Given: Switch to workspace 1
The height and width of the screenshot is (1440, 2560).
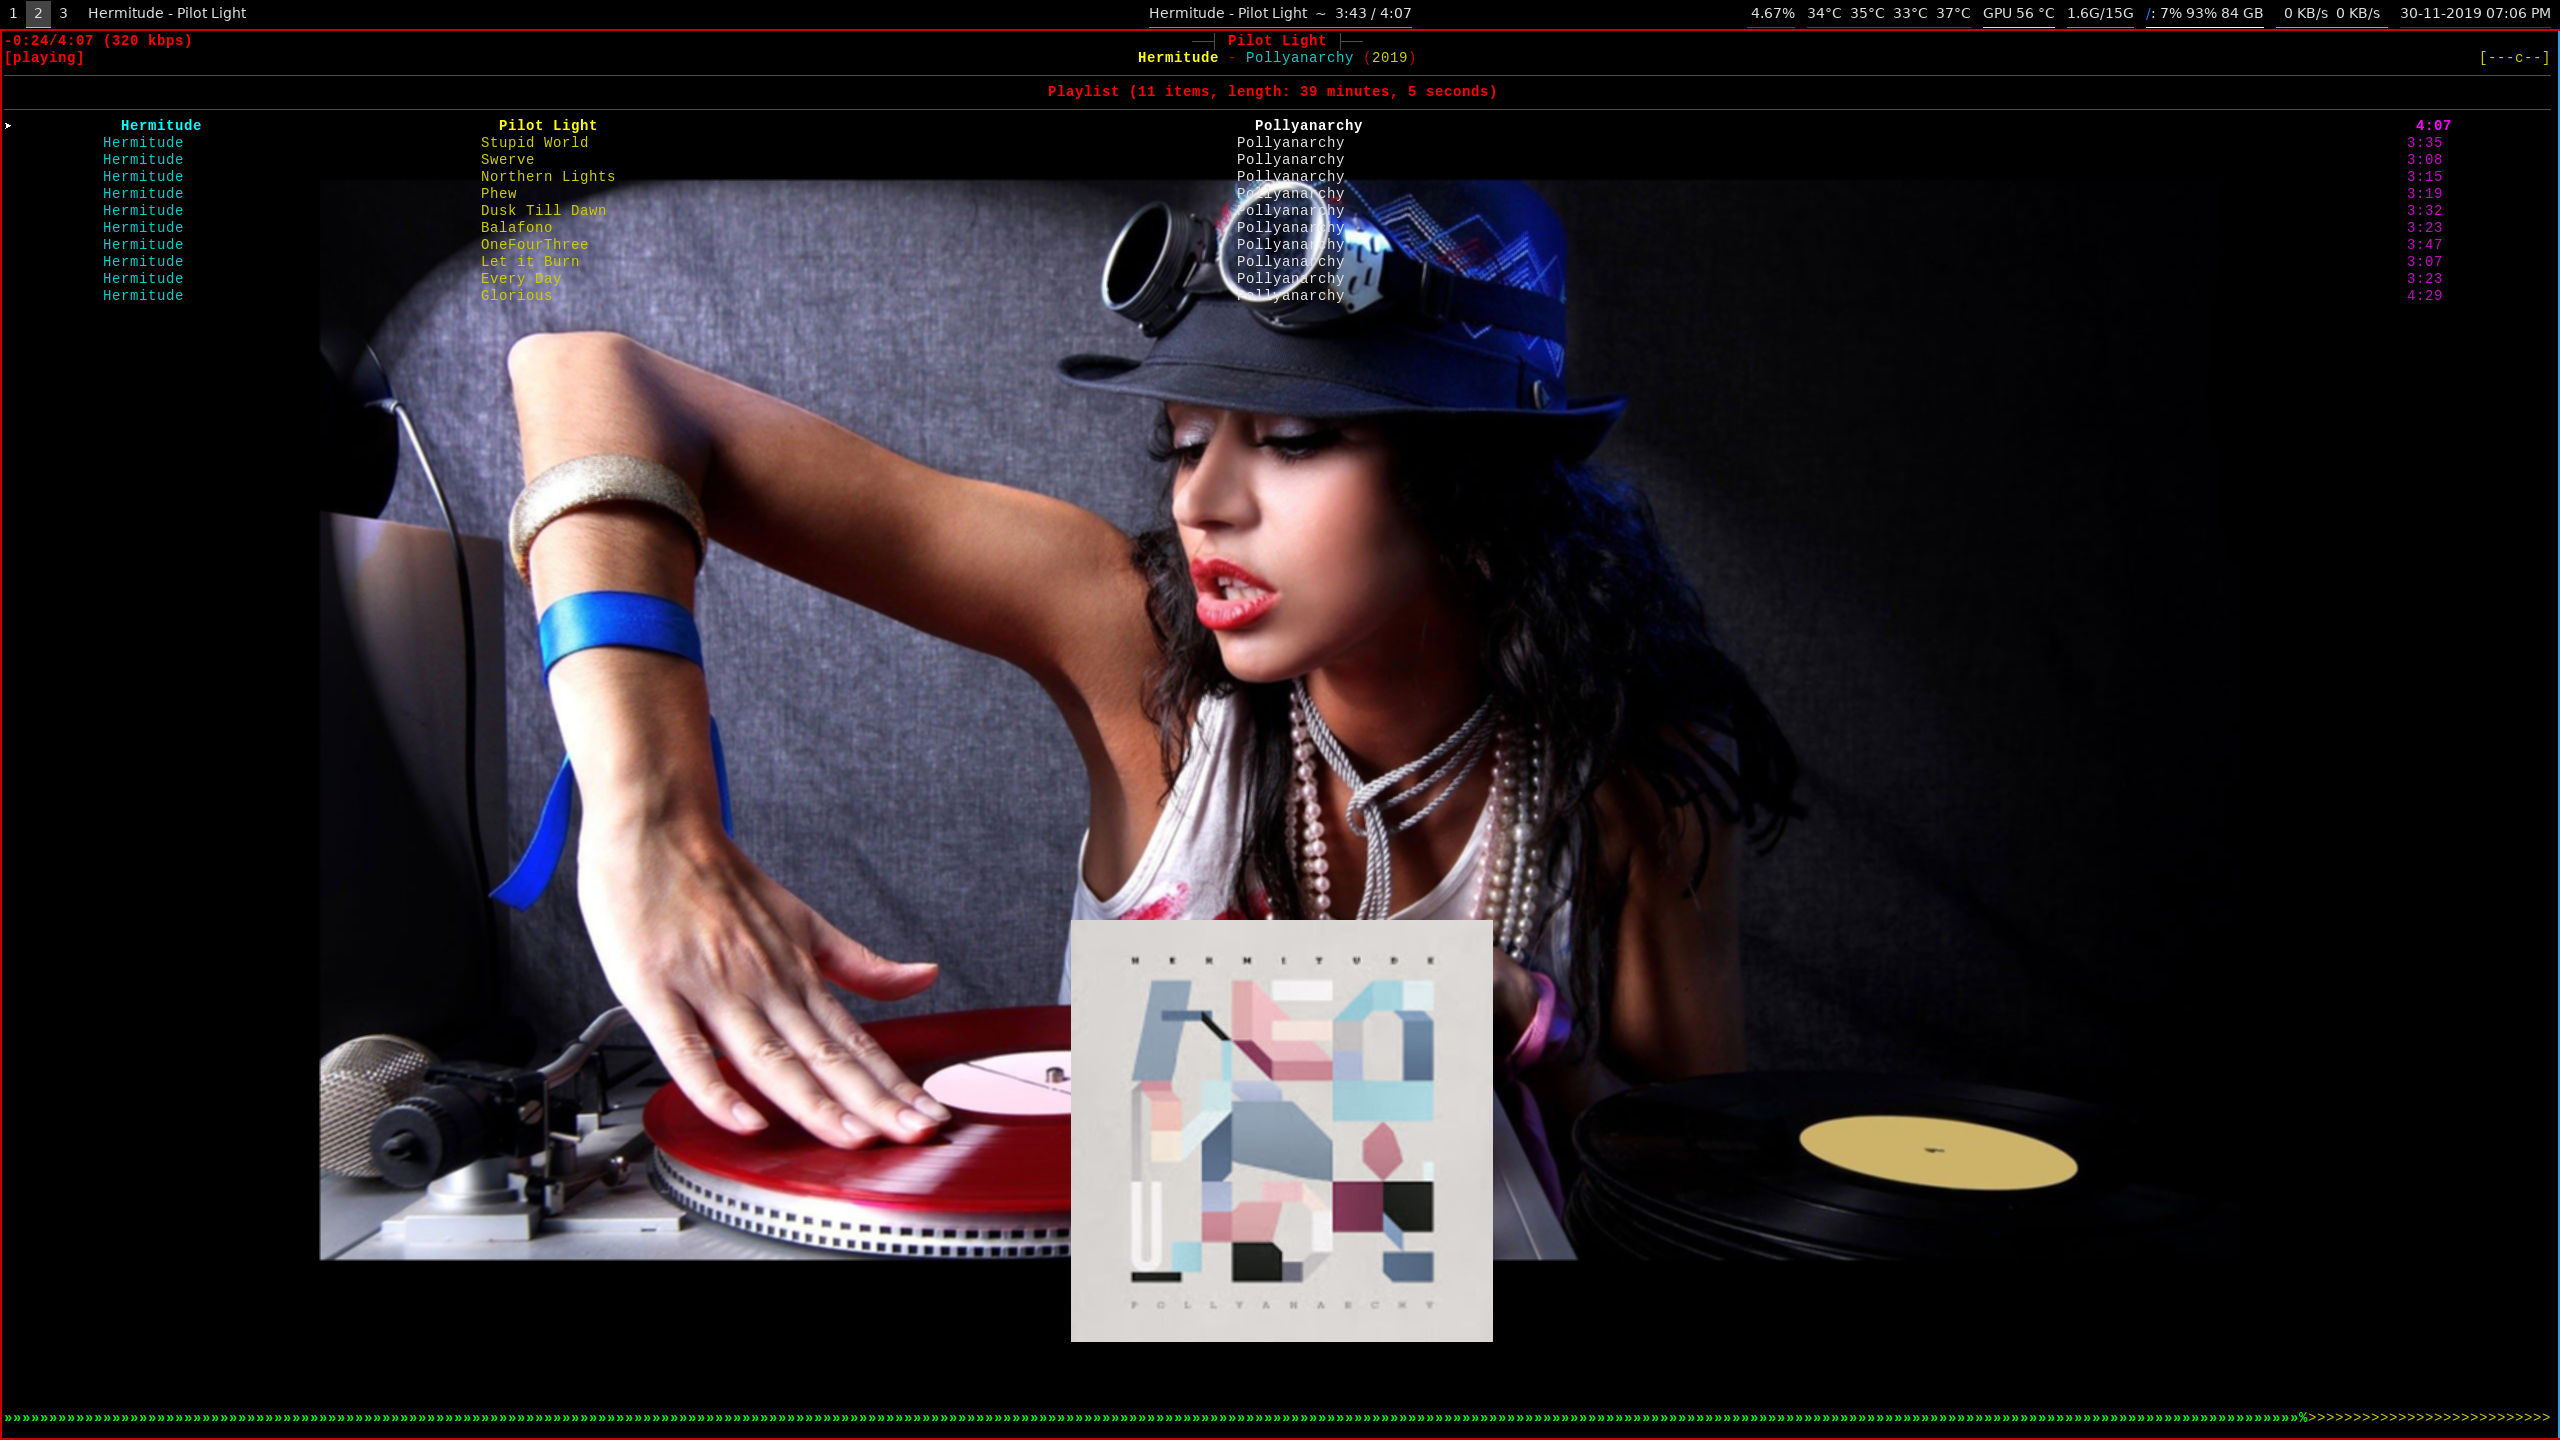Looking at the screenshot, I should coord(13,13).
